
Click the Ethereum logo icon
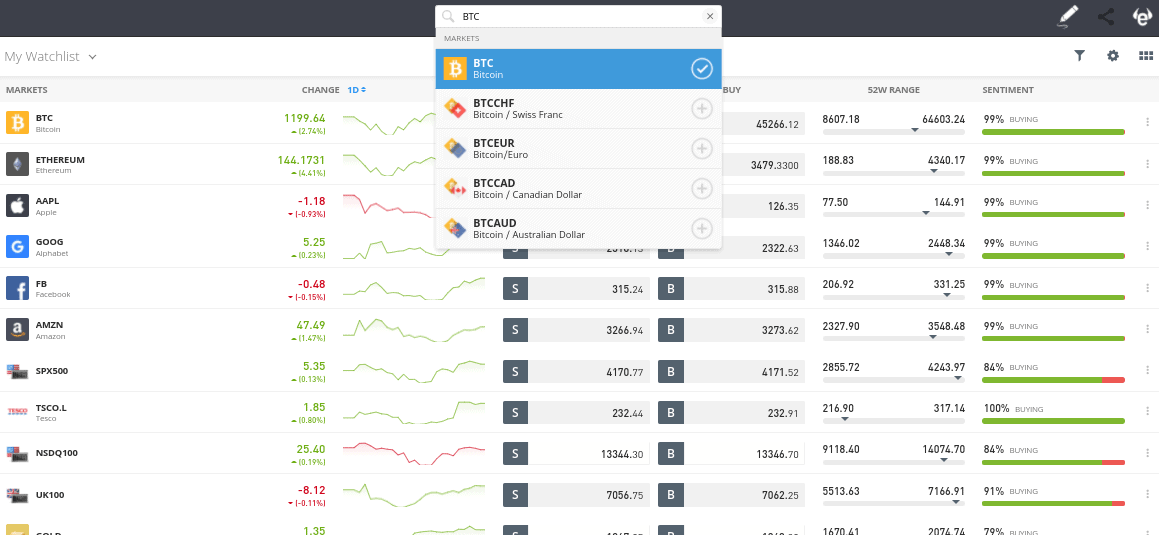17,164
